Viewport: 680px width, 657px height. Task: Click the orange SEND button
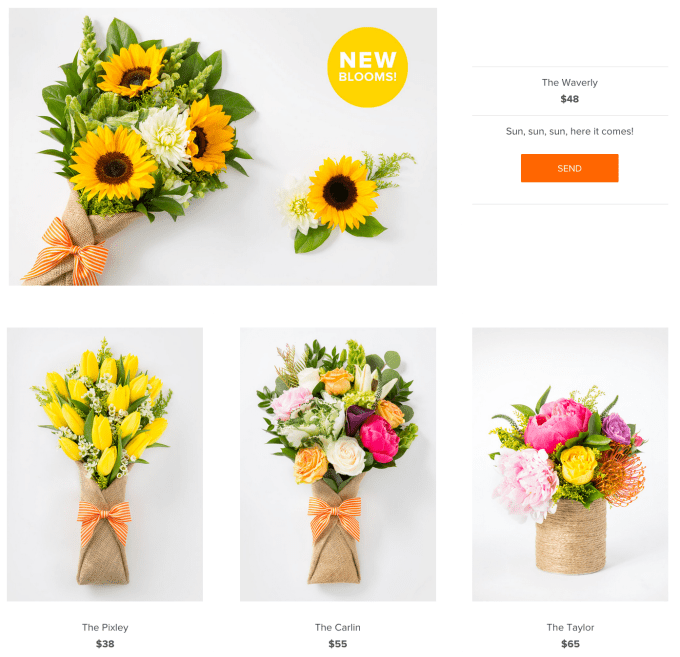[x=569, y=168]
